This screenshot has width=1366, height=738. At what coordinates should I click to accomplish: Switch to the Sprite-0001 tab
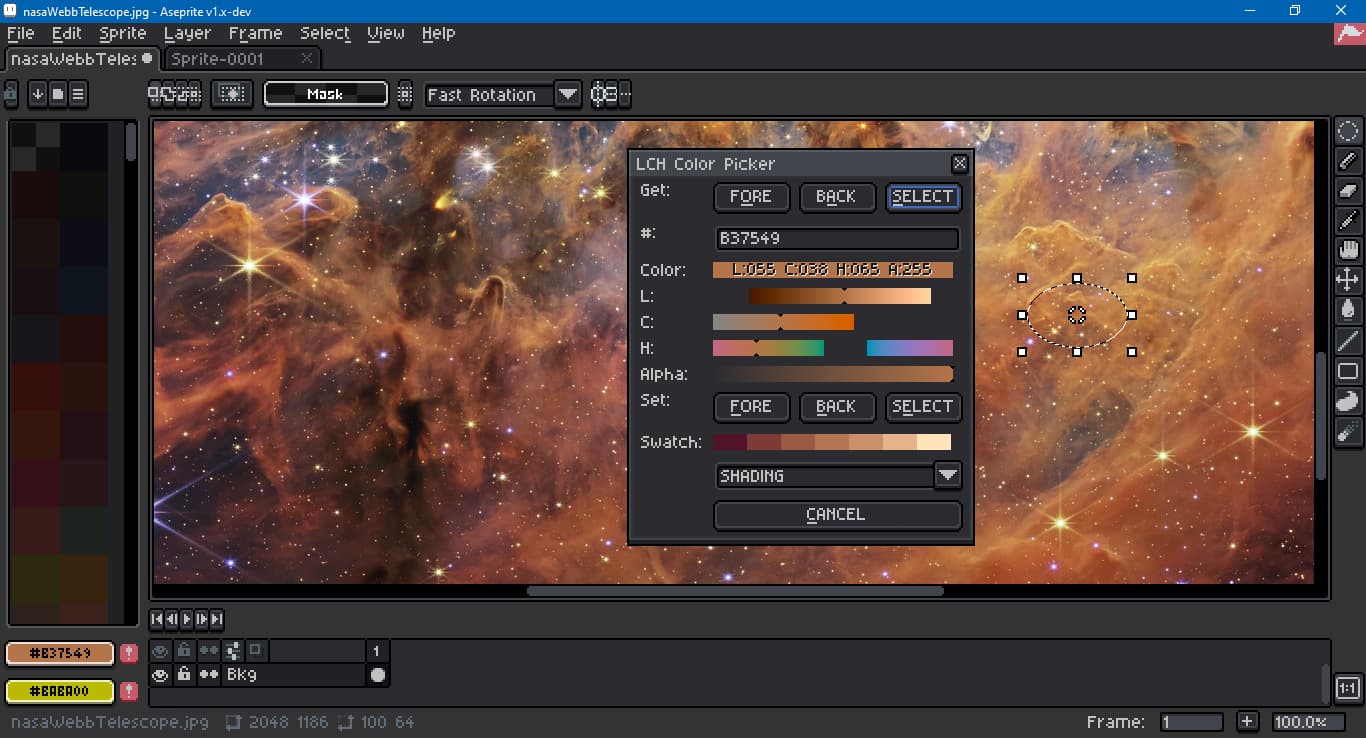(x=241, y=59)
